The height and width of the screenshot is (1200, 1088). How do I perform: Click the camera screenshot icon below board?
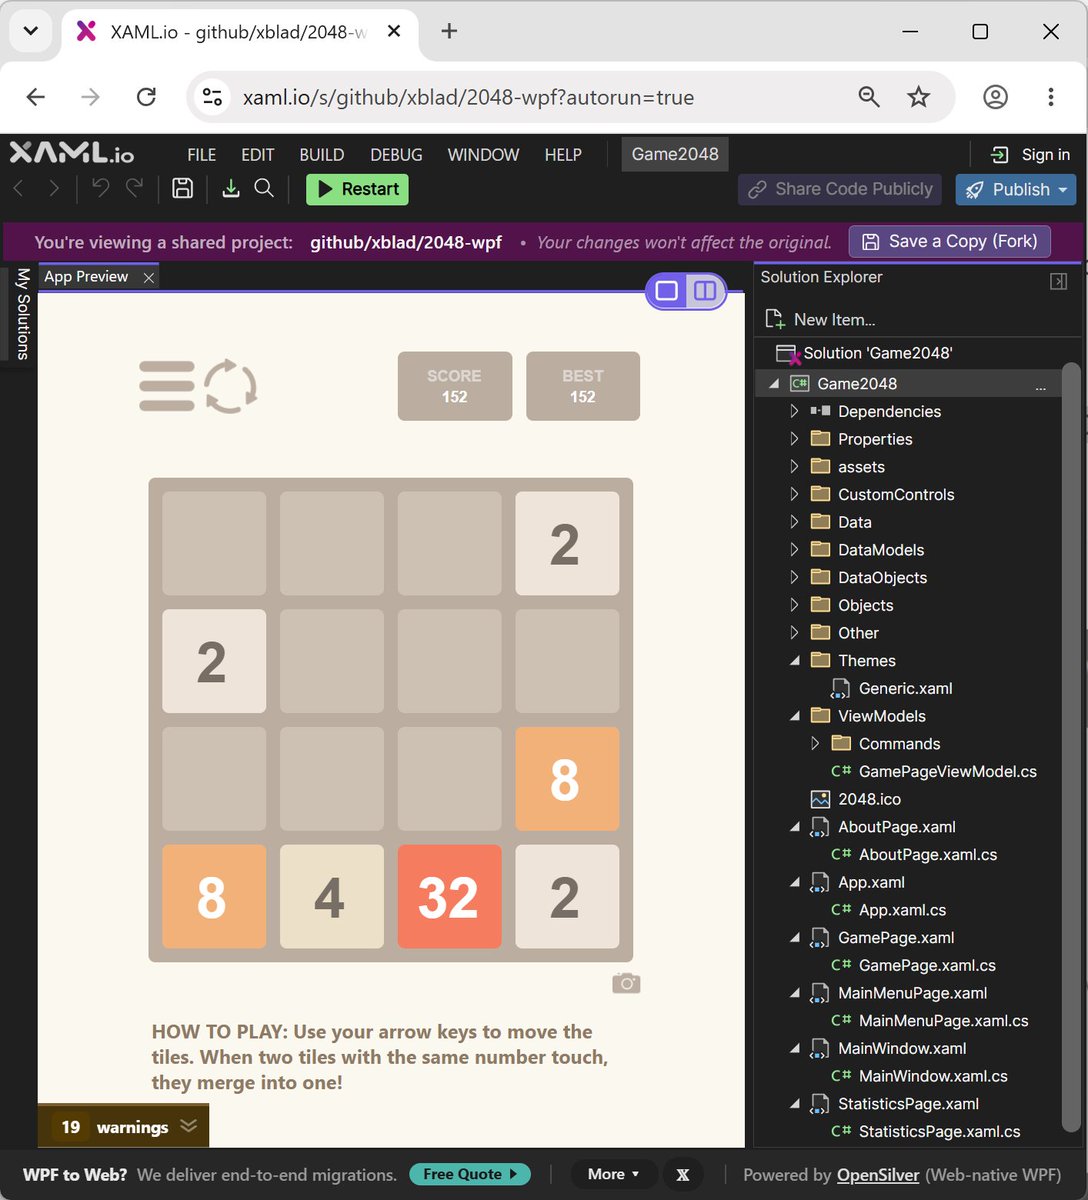click(x=626, y=983)
